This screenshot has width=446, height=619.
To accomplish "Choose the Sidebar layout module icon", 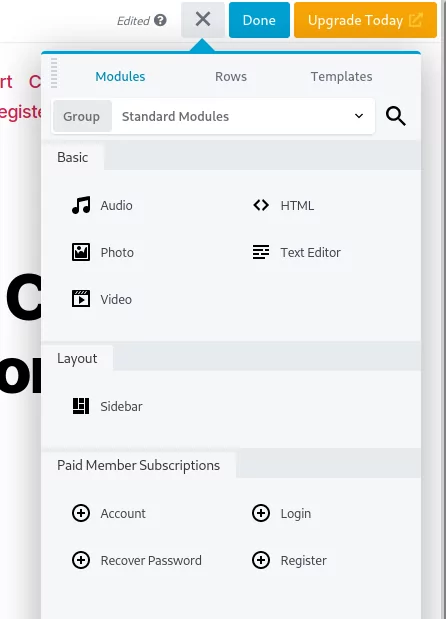I will click(x=81, y=406).
